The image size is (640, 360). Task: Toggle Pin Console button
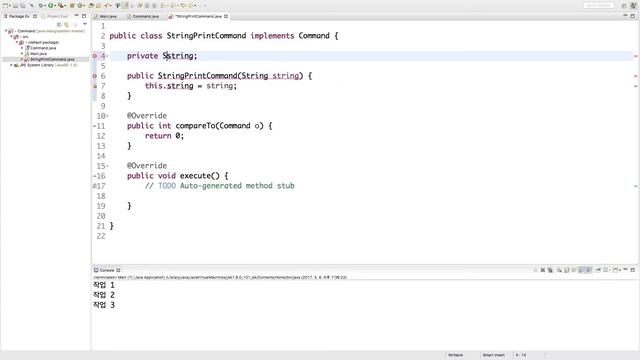coord(598,270)
